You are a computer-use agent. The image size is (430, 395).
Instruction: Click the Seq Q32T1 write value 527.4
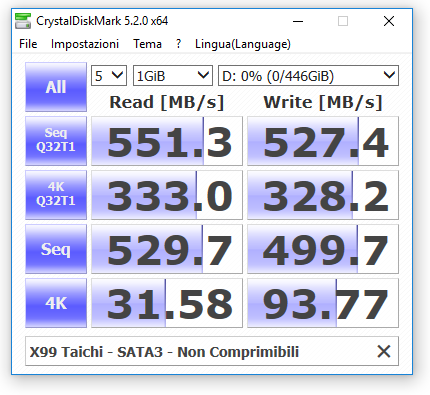[x=323, y=141]
